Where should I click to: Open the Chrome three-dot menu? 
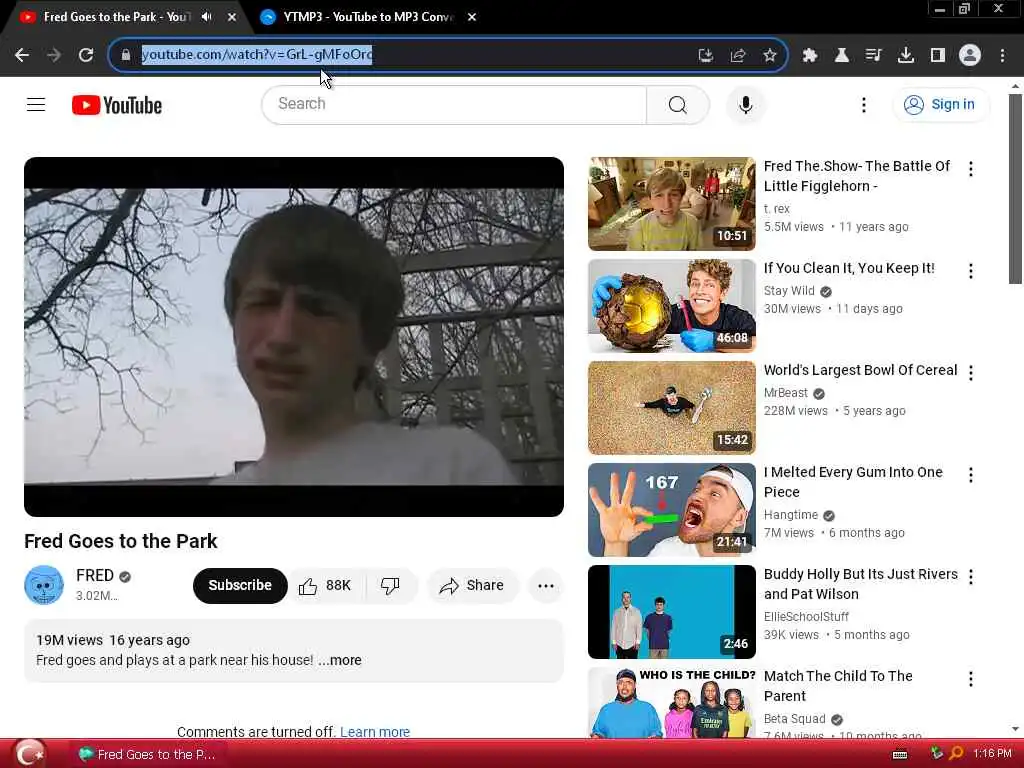click(1002, 56)
